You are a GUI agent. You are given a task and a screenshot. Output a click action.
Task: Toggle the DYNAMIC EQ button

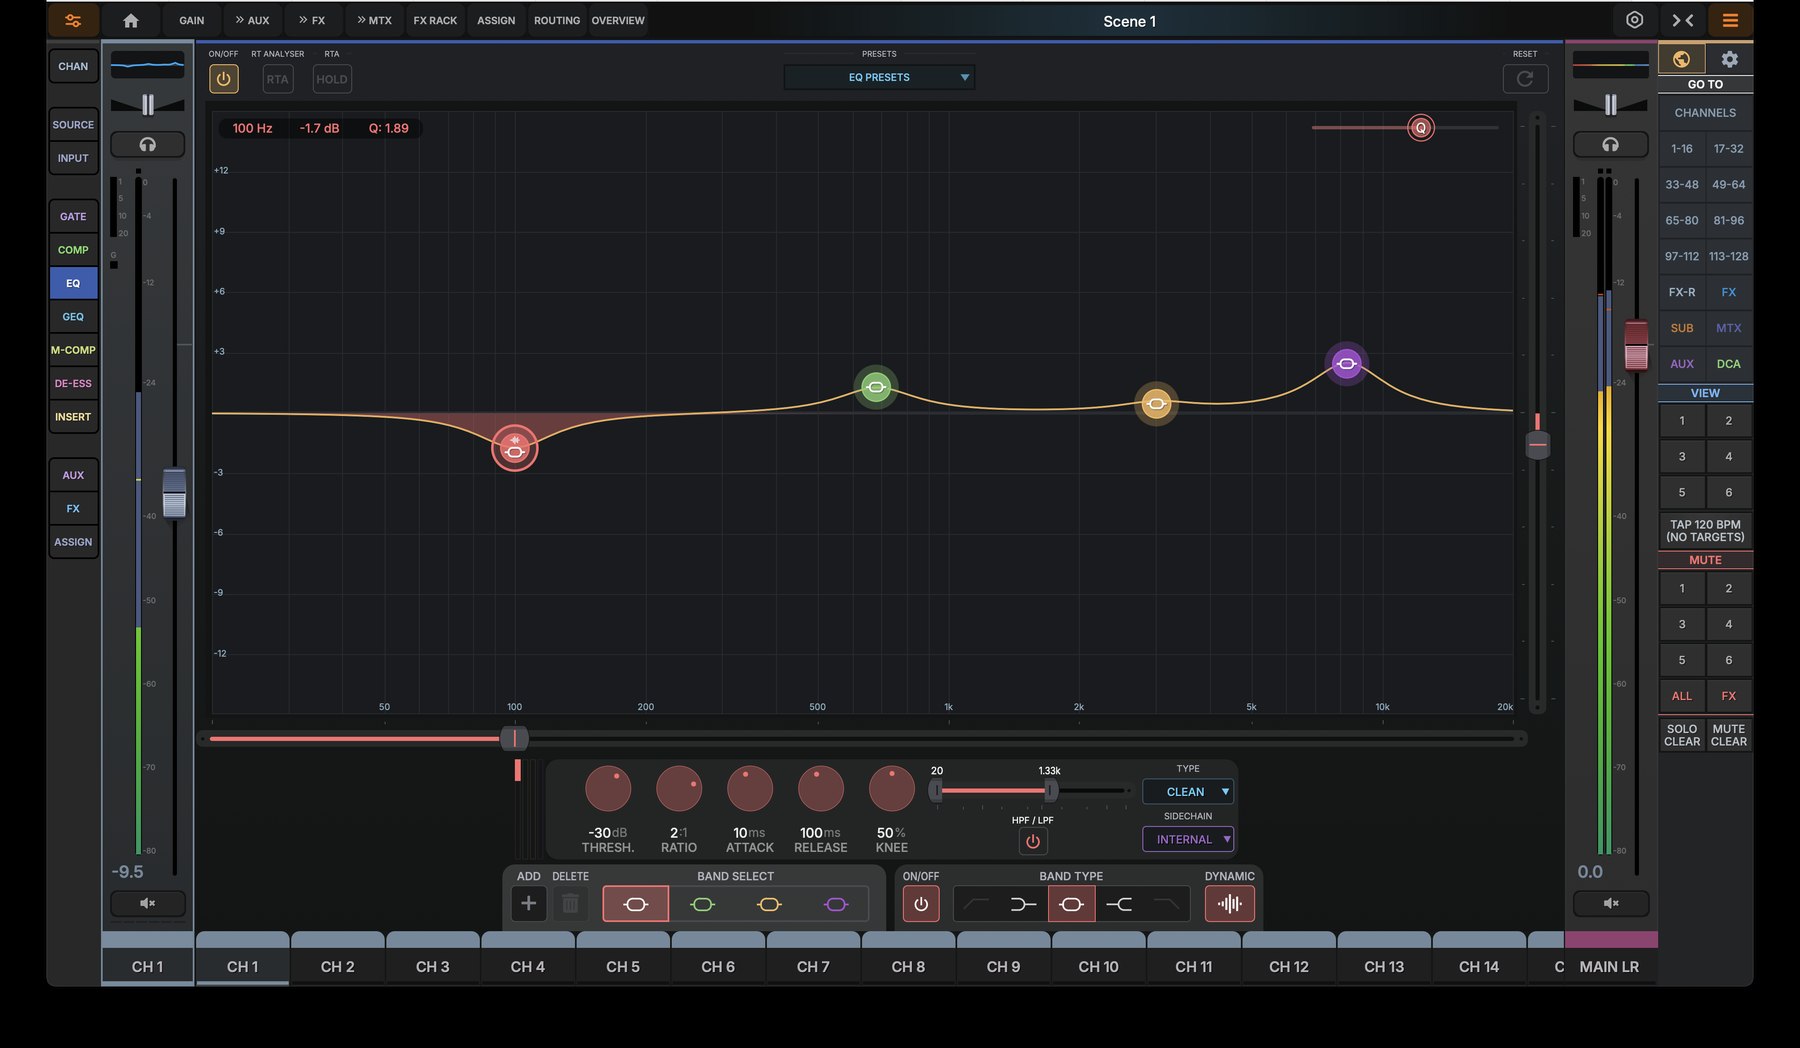(x=1230, y=904)
